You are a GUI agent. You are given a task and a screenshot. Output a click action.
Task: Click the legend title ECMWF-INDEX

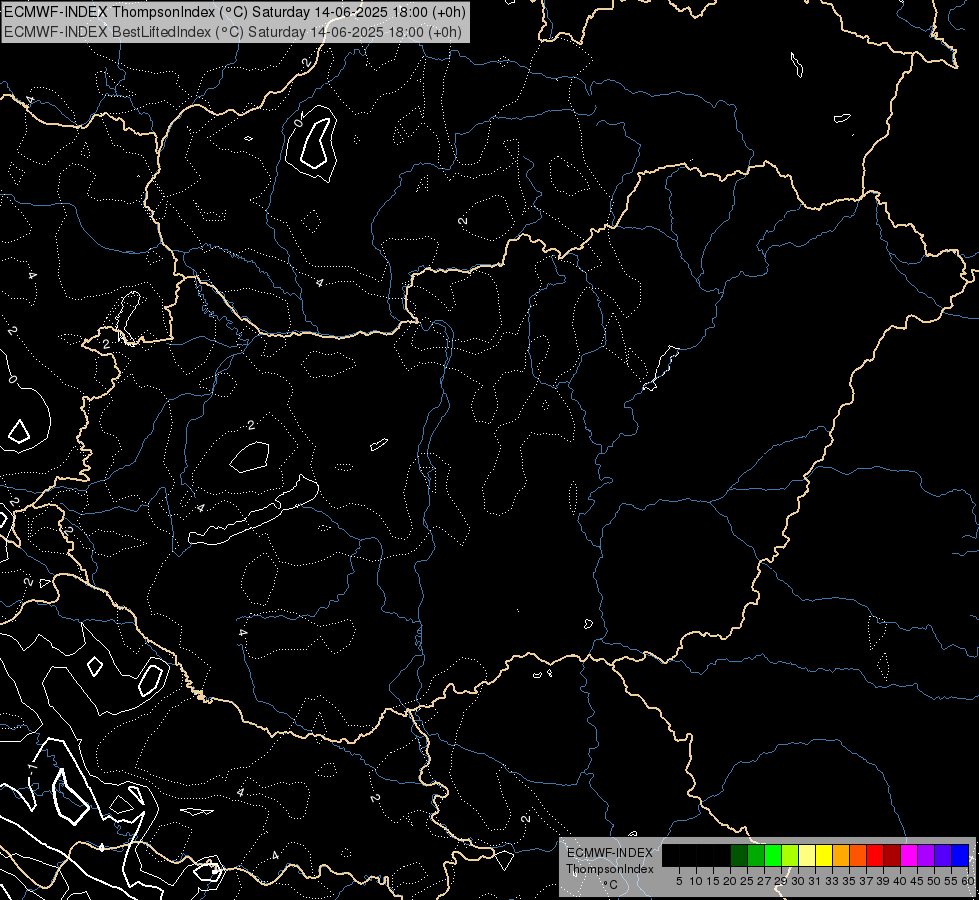coord(610,853)
